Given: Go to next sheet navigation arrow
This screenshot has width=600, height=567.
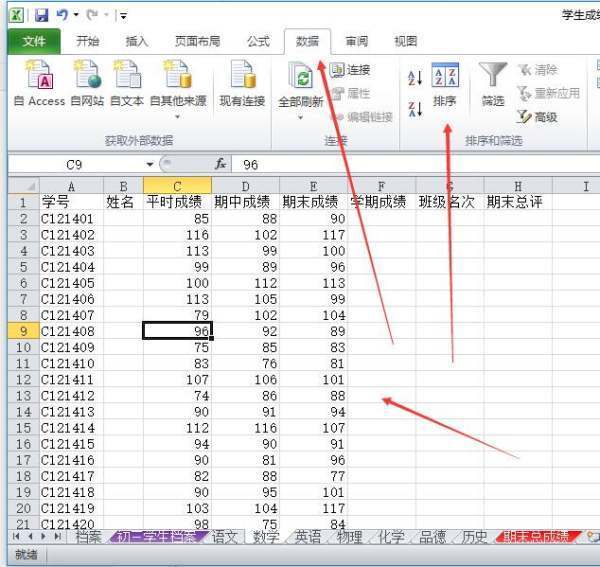Looking at the screenshot, I should pyautogui.click(x=43, y=536).
